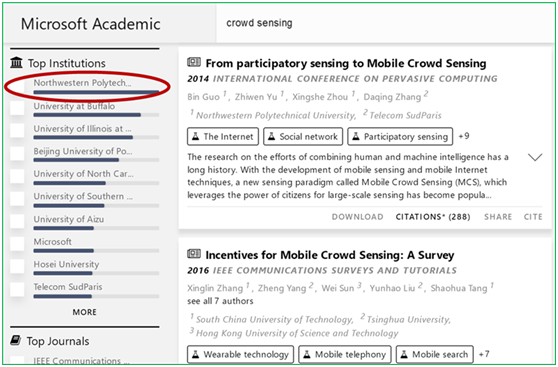558x367 pixels.
Task: Show more institutions via MORE
Action: (x=85, y=312)
